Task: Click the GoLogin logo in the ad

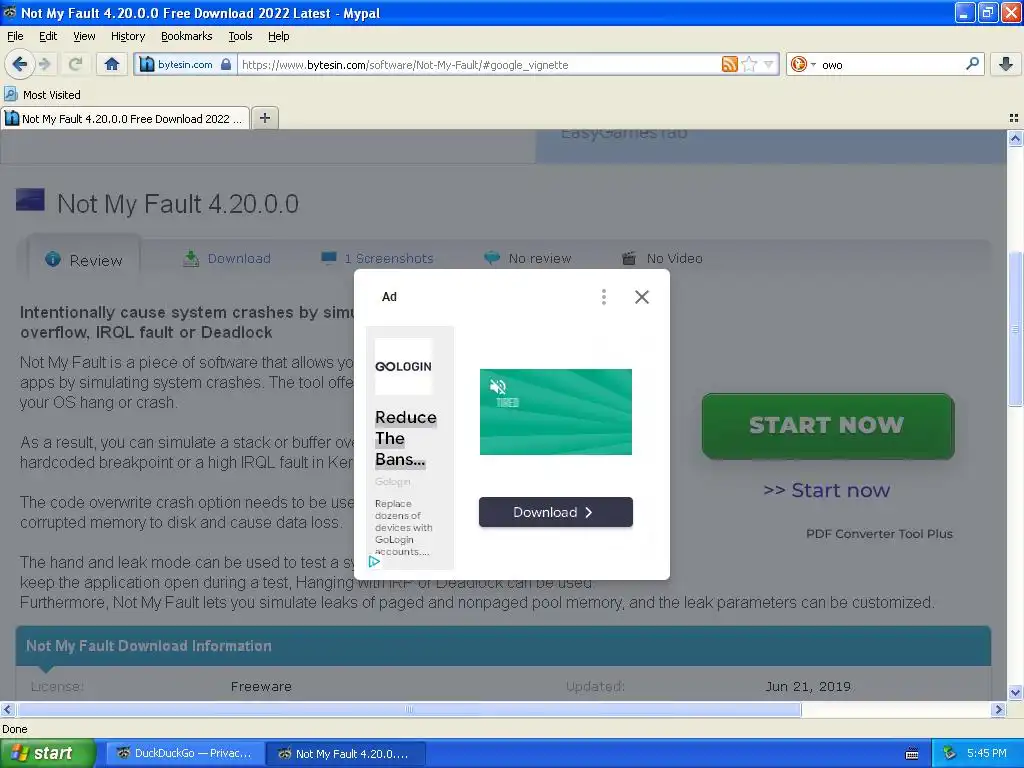Action: 403,366
